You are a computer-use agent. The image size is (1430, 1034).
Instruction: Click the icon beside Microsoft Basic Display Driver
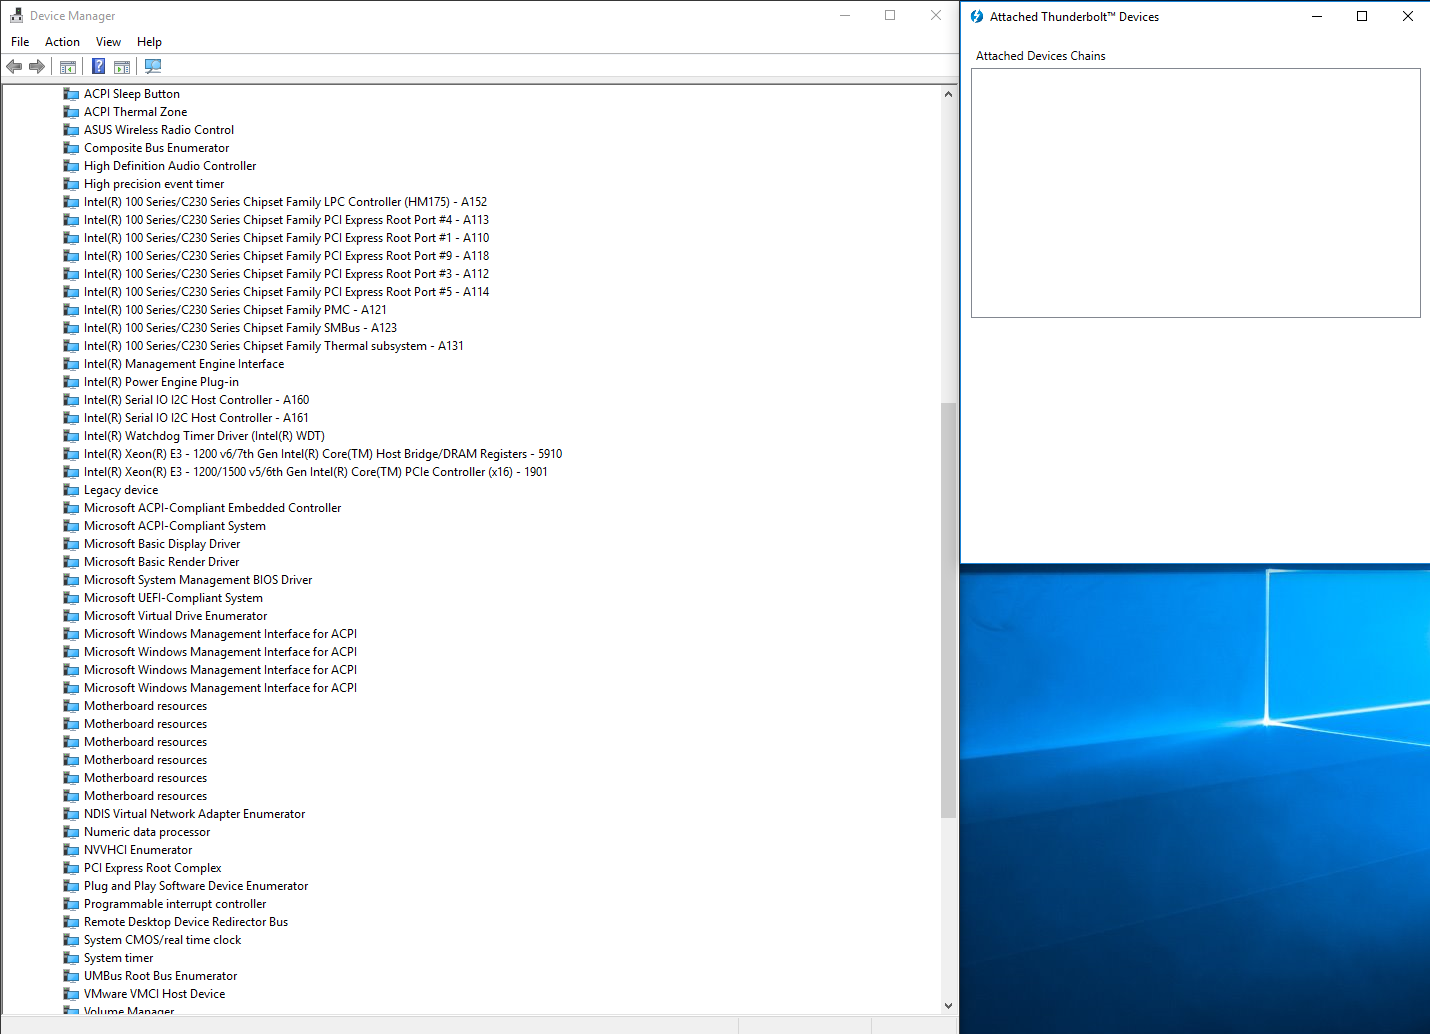(71, 544)
